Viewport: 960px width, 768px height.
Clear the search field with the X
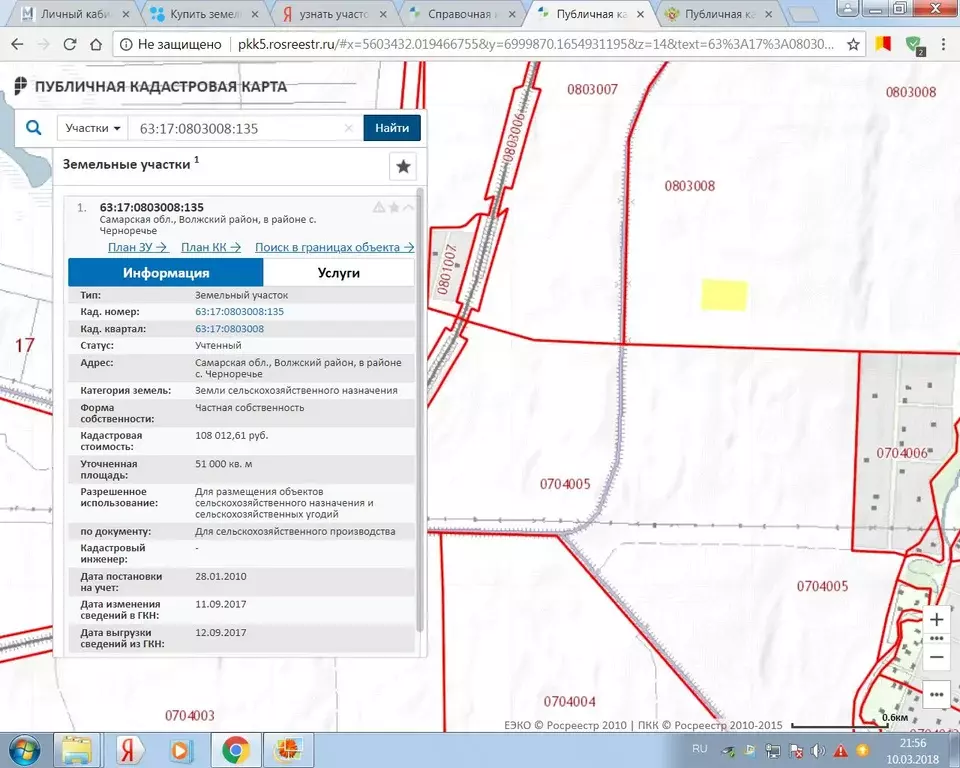[349, 128]
